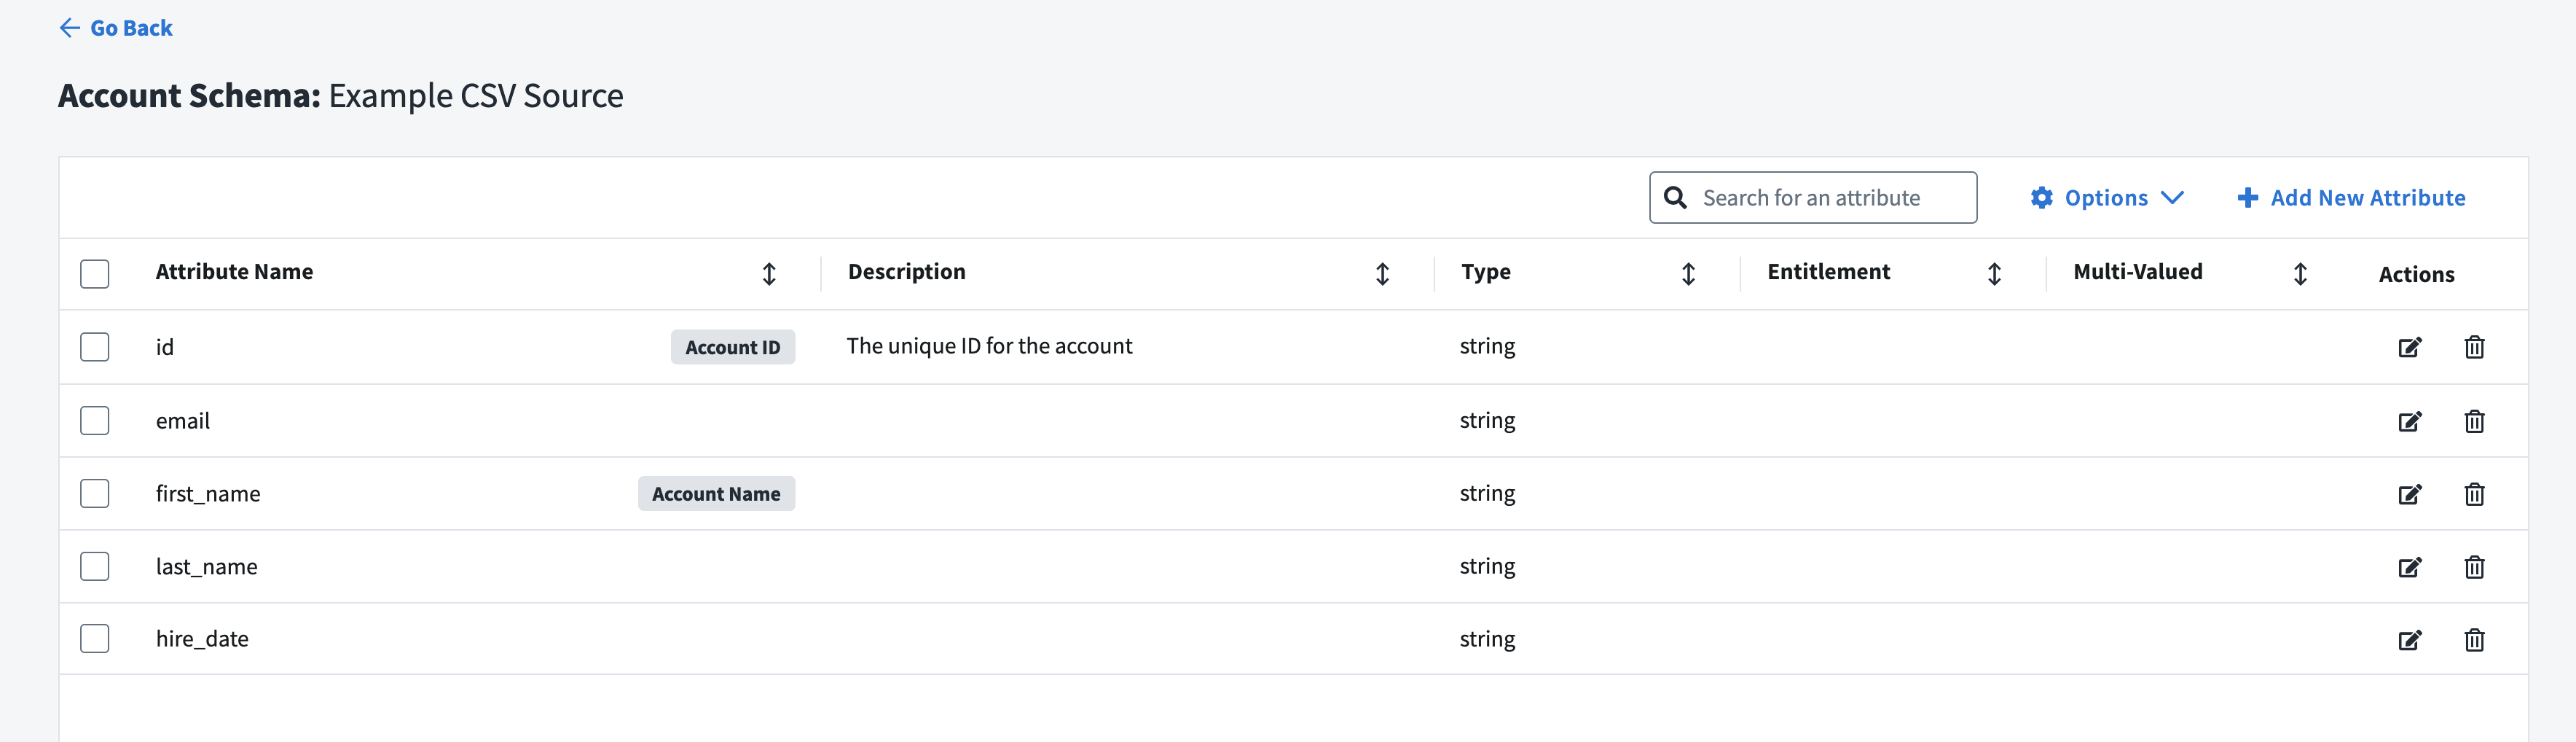Click the Description column header
This screenshot has width=2576, height=742.
(x=906, y=272)
